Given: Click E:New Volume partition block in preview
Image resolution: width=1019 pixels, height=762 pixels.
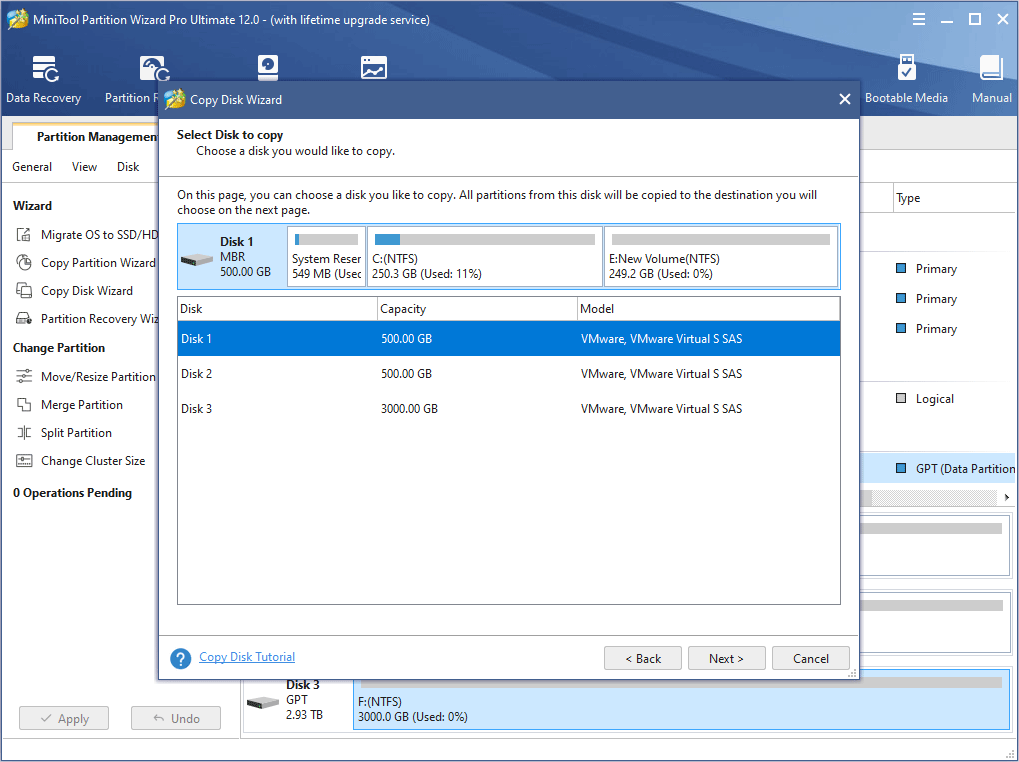Looking at the screenshot, I should (721, 256).
